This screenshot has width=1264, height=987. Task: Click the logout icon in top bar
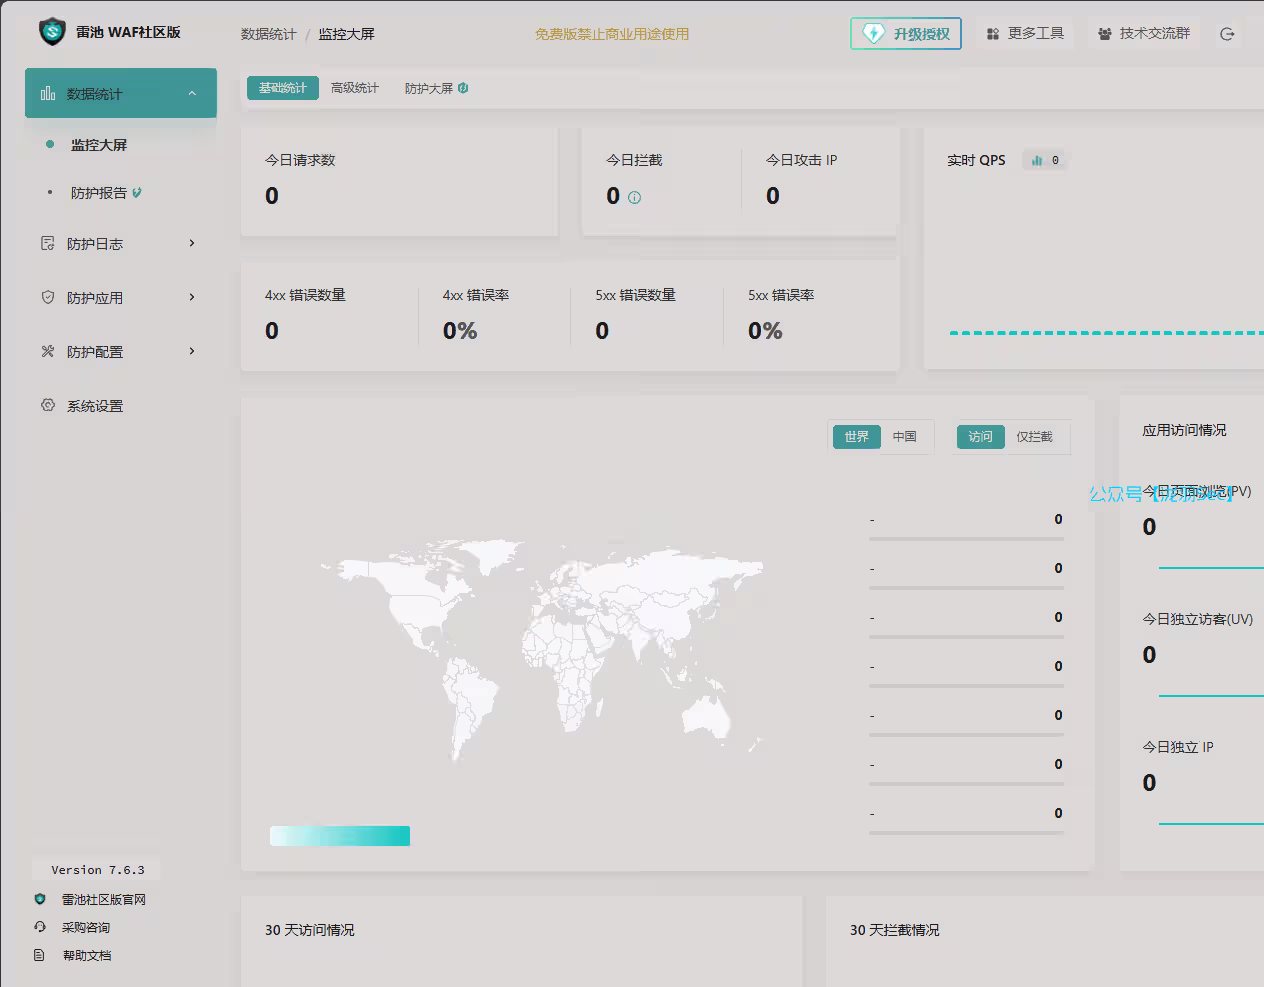point(1227,34)
